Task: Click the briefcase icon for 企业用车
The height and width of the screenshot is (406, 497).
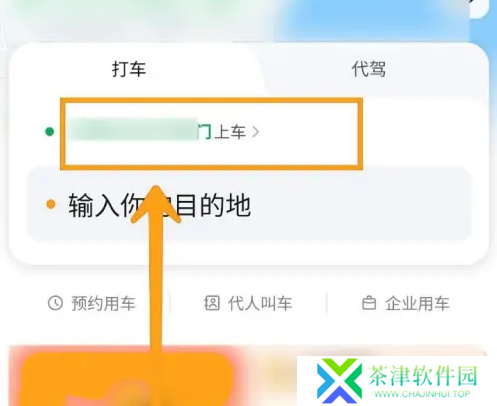Action: coord(369,303)
